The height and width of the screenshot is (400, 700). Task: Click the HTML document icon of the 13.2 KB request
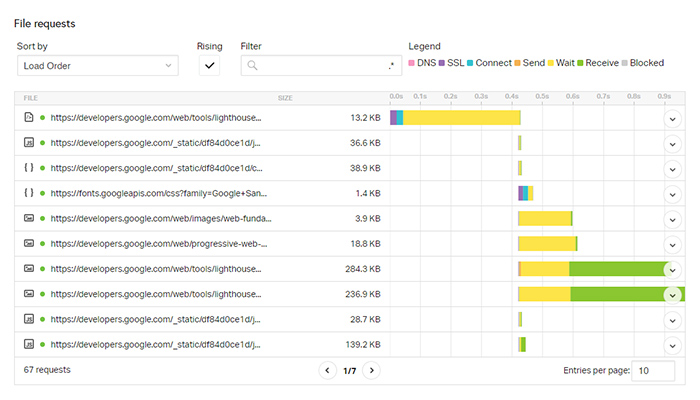(29, 118)
